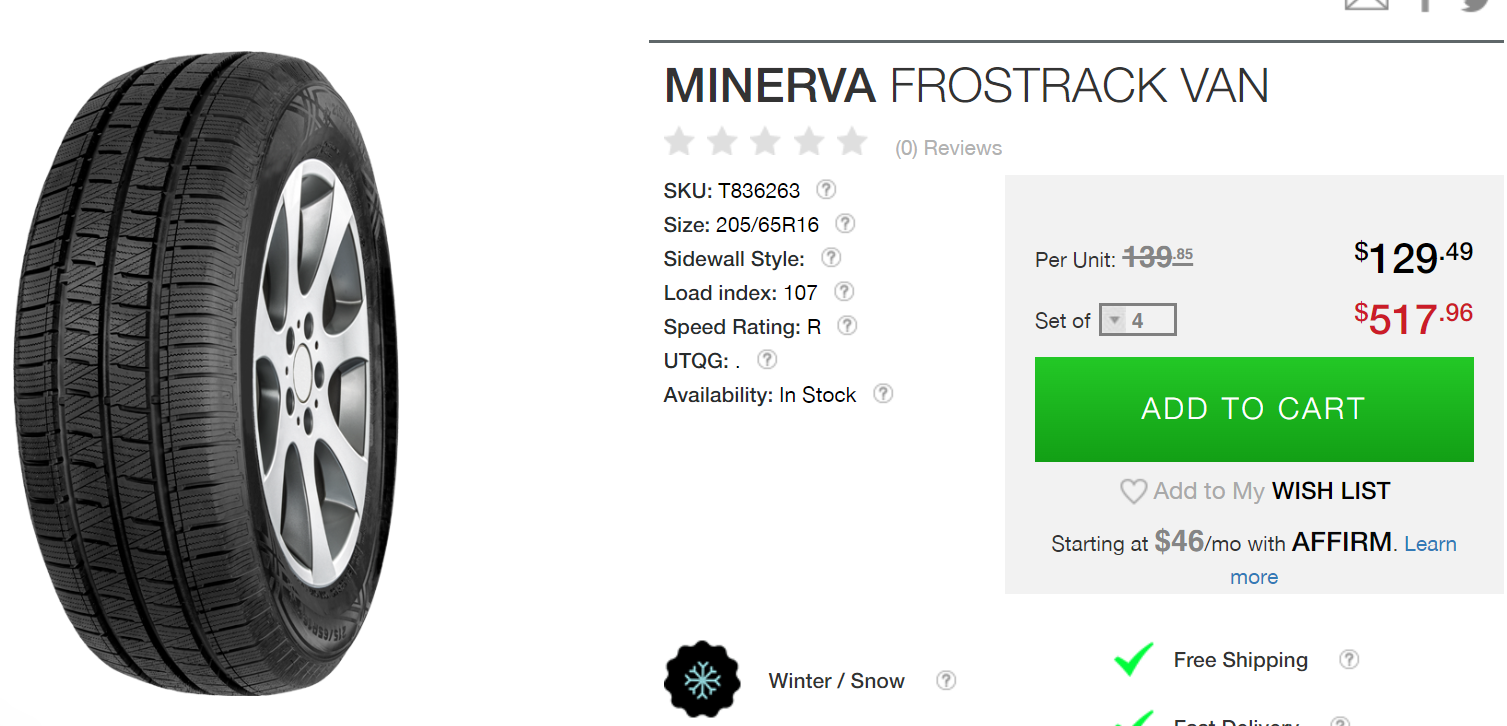The height and width of the screenshot is (726, 1507).
Task: Click the fifth rating star
Action: coord(852,142)
